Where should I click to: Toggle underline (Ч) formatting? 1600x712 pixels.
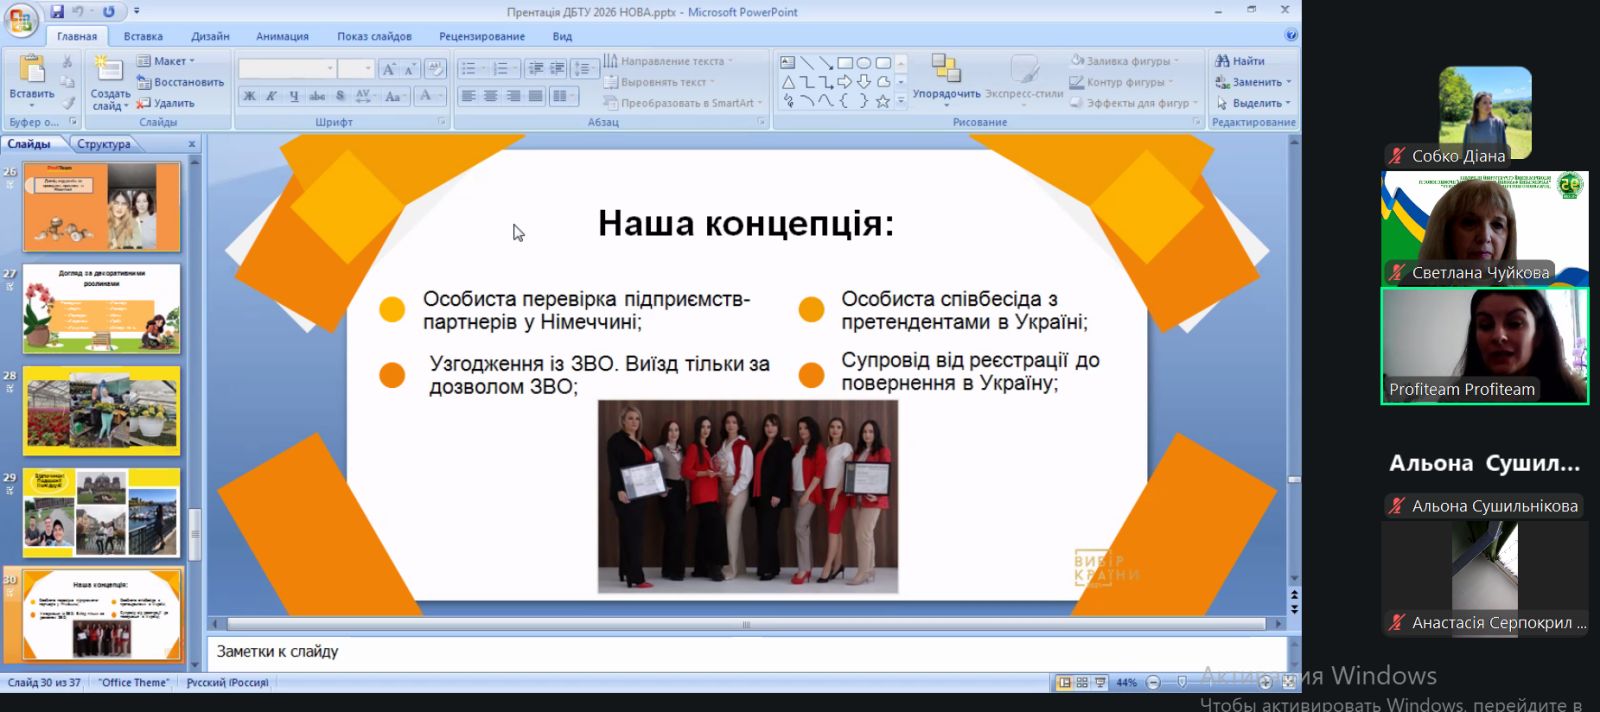pos(294,96)
